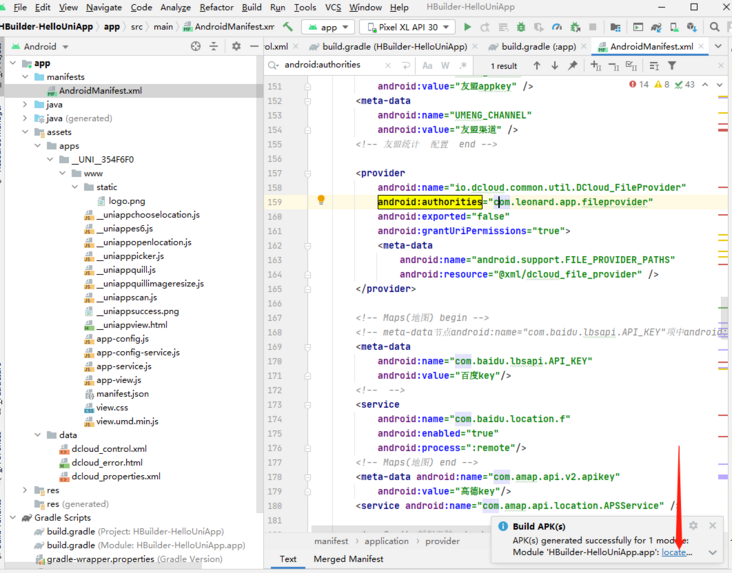
Task: Click the application breadcrumb
Action: [x=386, y=541]
